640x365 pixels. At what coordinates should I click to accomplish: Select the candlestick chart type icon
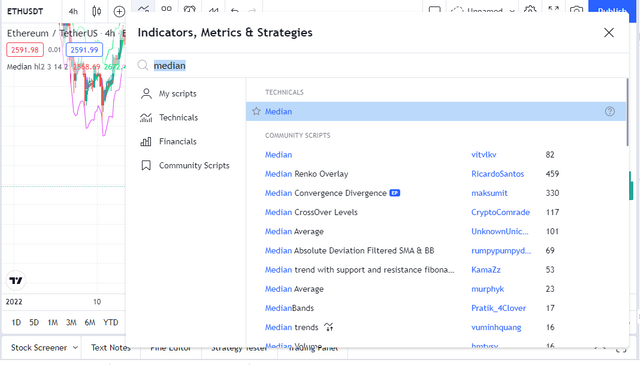pos(97,11)
